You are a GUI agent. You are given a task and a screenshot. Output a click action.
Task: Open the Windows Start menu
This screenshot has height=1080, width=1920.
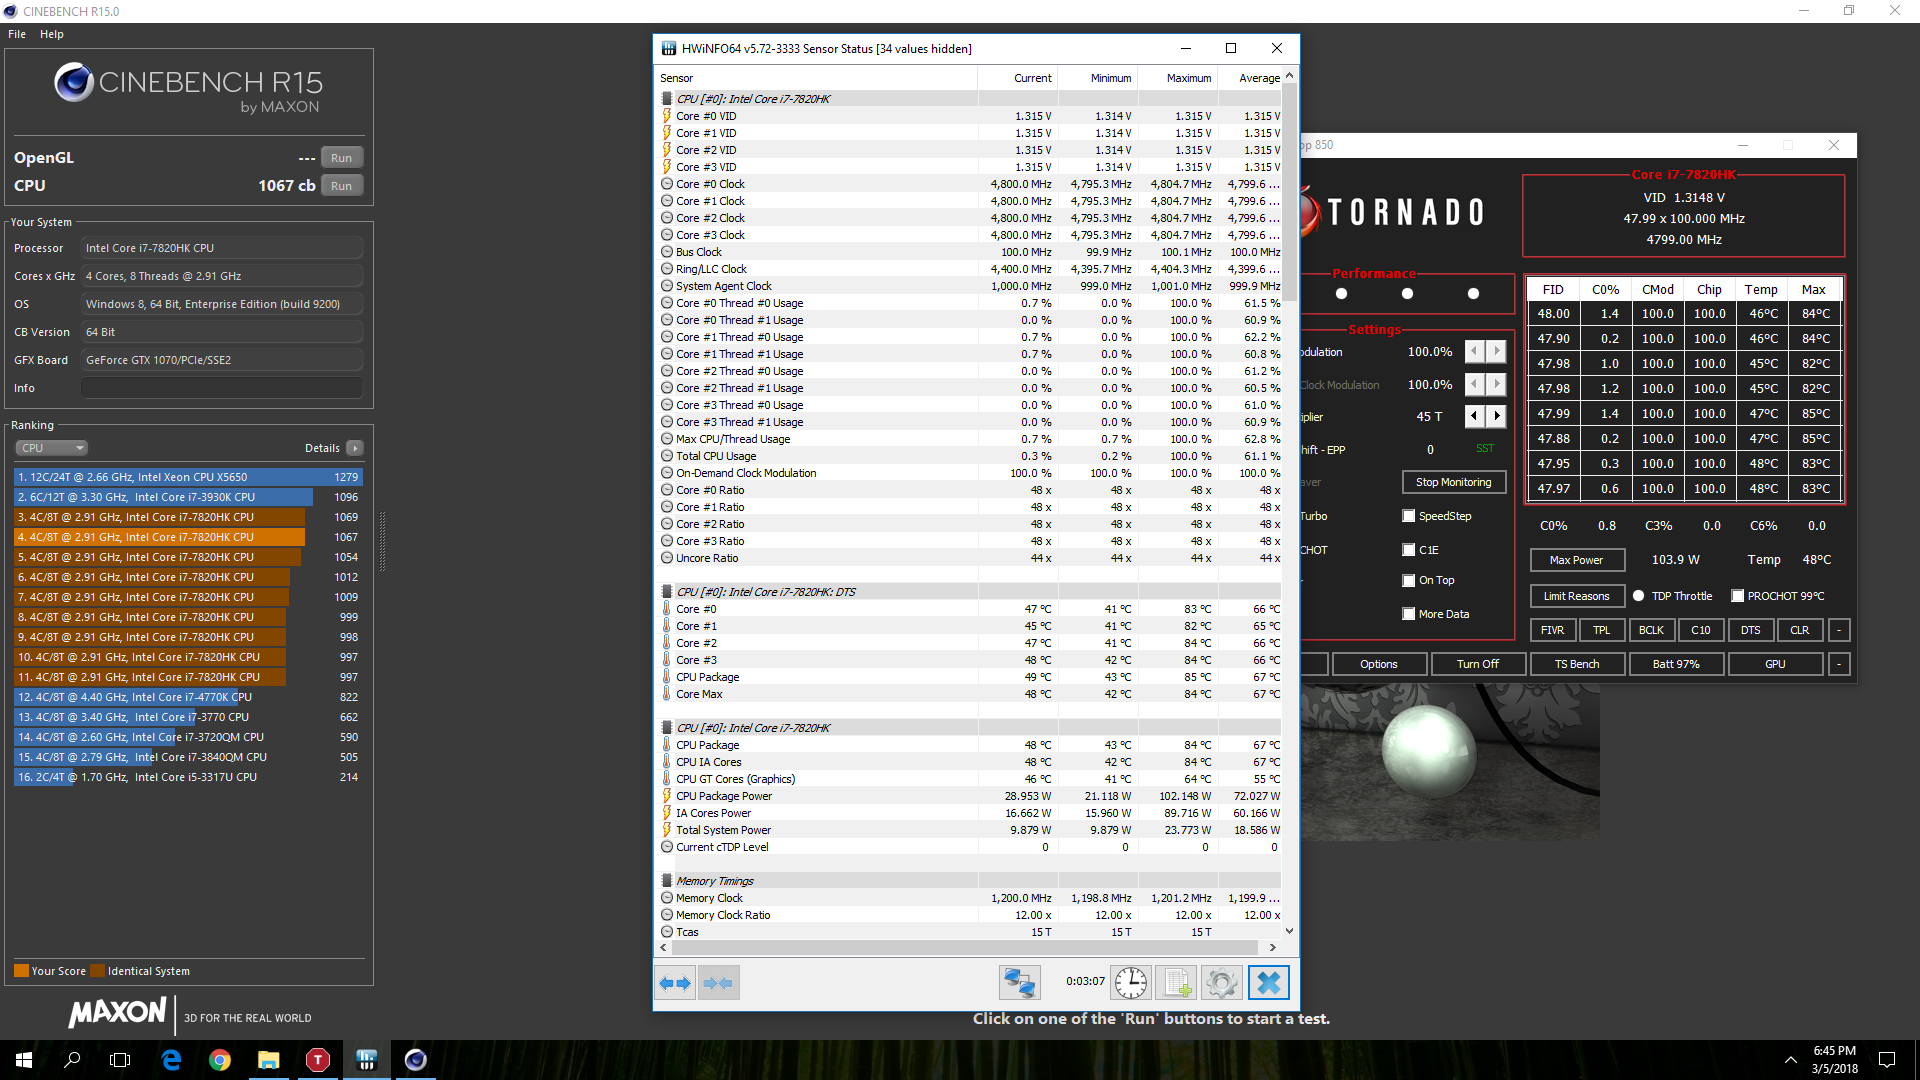pyautogui.click(x=24, y=1060)
